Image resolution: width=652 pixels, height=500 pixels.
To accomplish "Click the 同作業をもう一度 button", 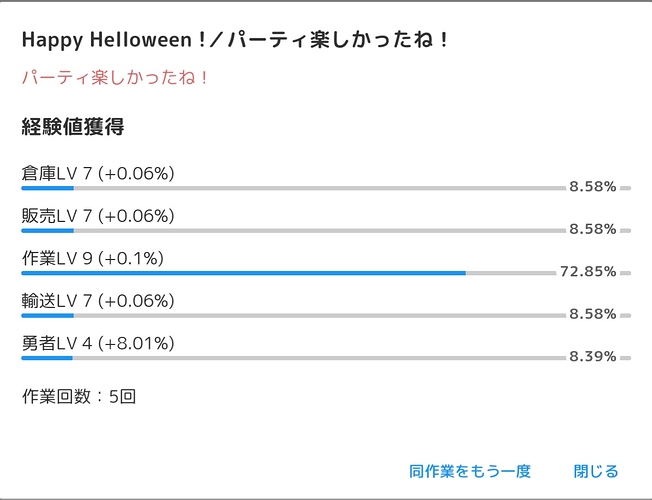I will [470, 471].
